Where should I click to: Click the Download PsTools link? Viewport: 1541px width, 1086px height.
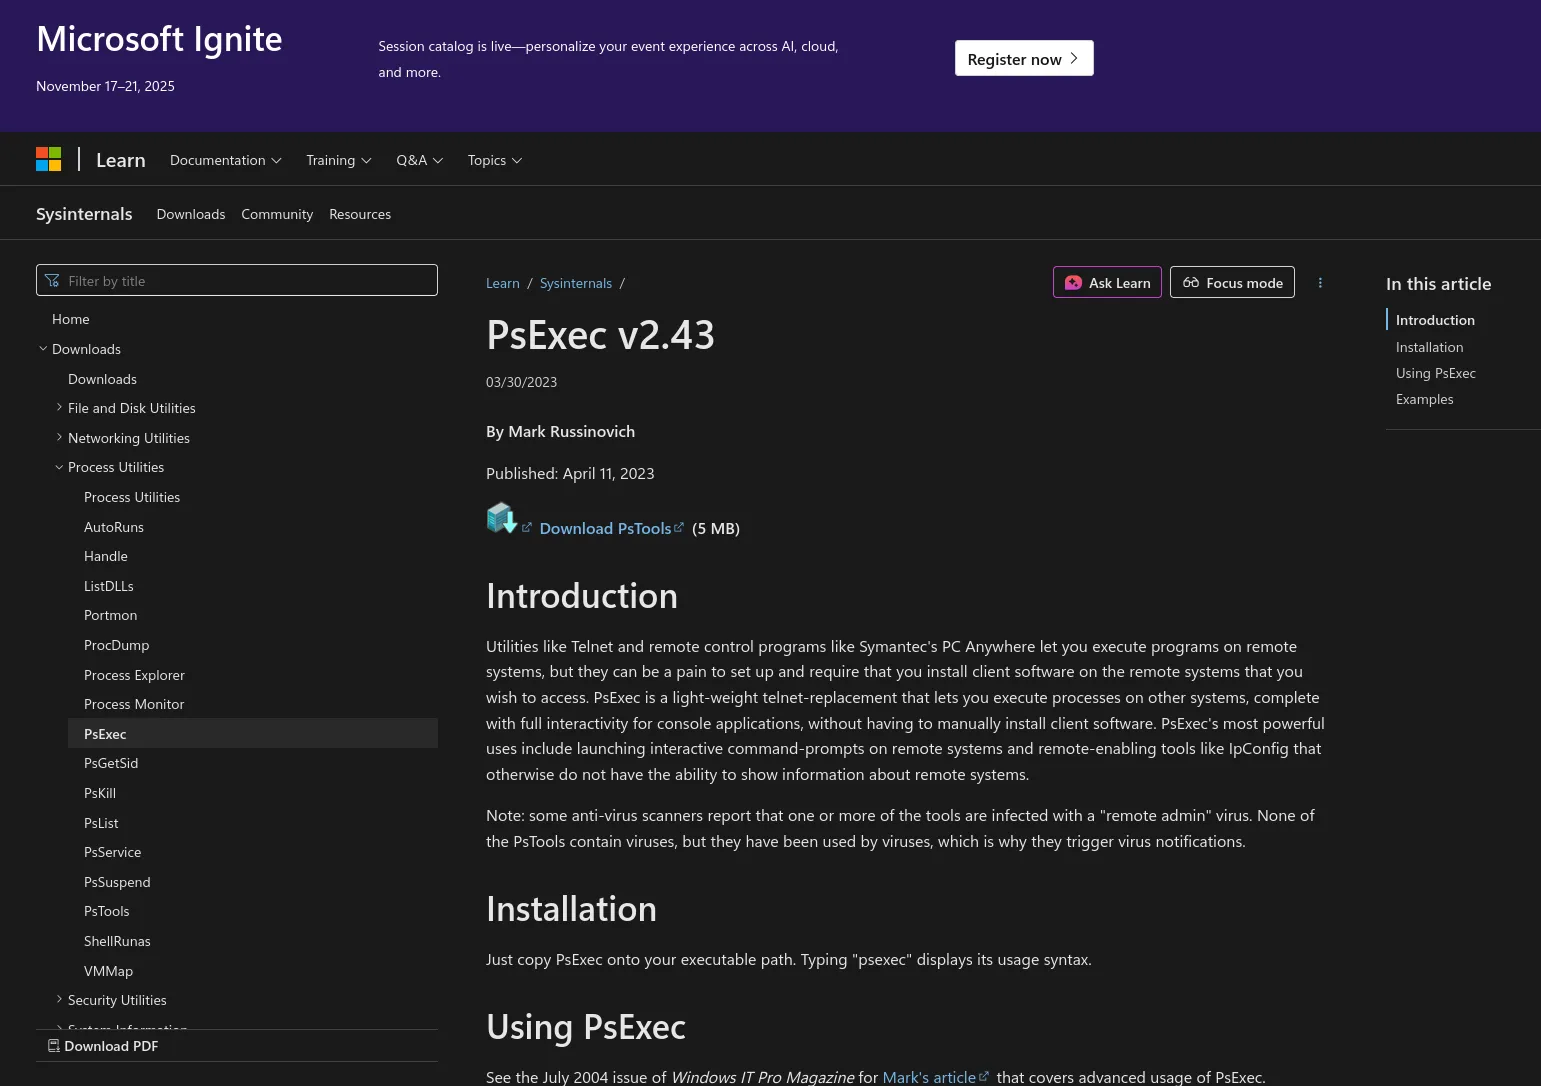[605, 529]
